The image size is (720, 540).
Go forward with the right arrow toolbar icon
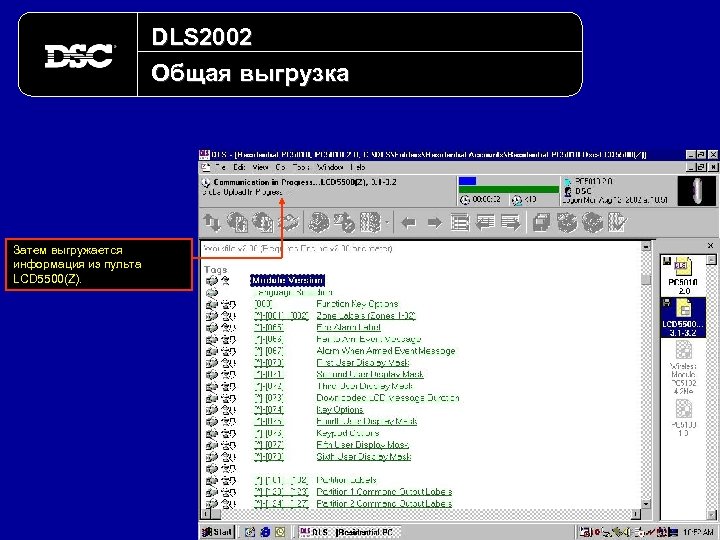click(434, 223)
